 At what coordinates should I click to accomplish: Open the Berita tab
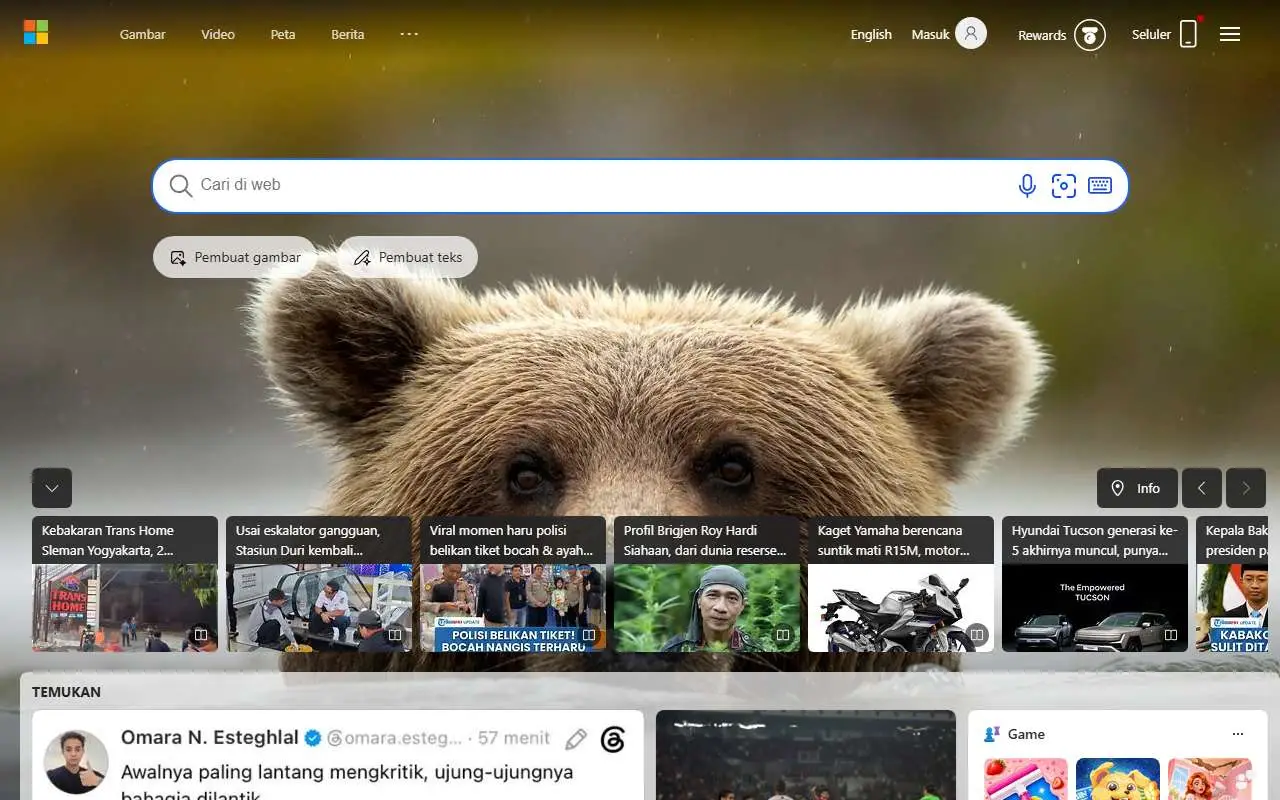[x=348, y=34]
